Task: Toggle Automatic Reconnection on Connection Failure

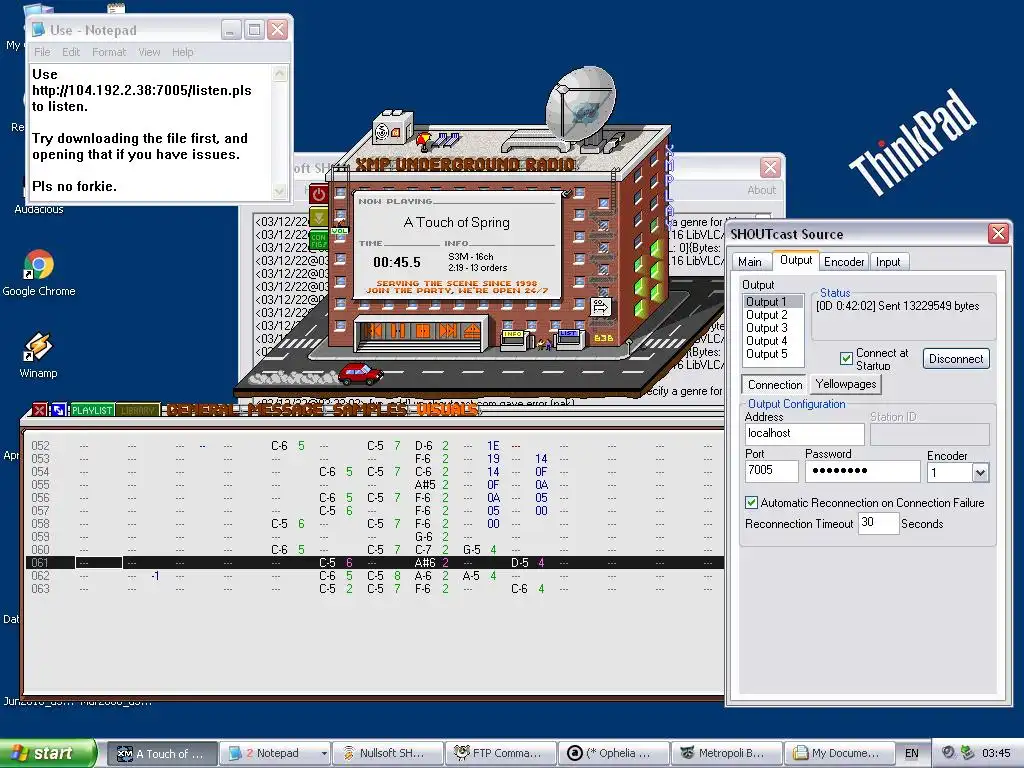Action: (751, 503)
